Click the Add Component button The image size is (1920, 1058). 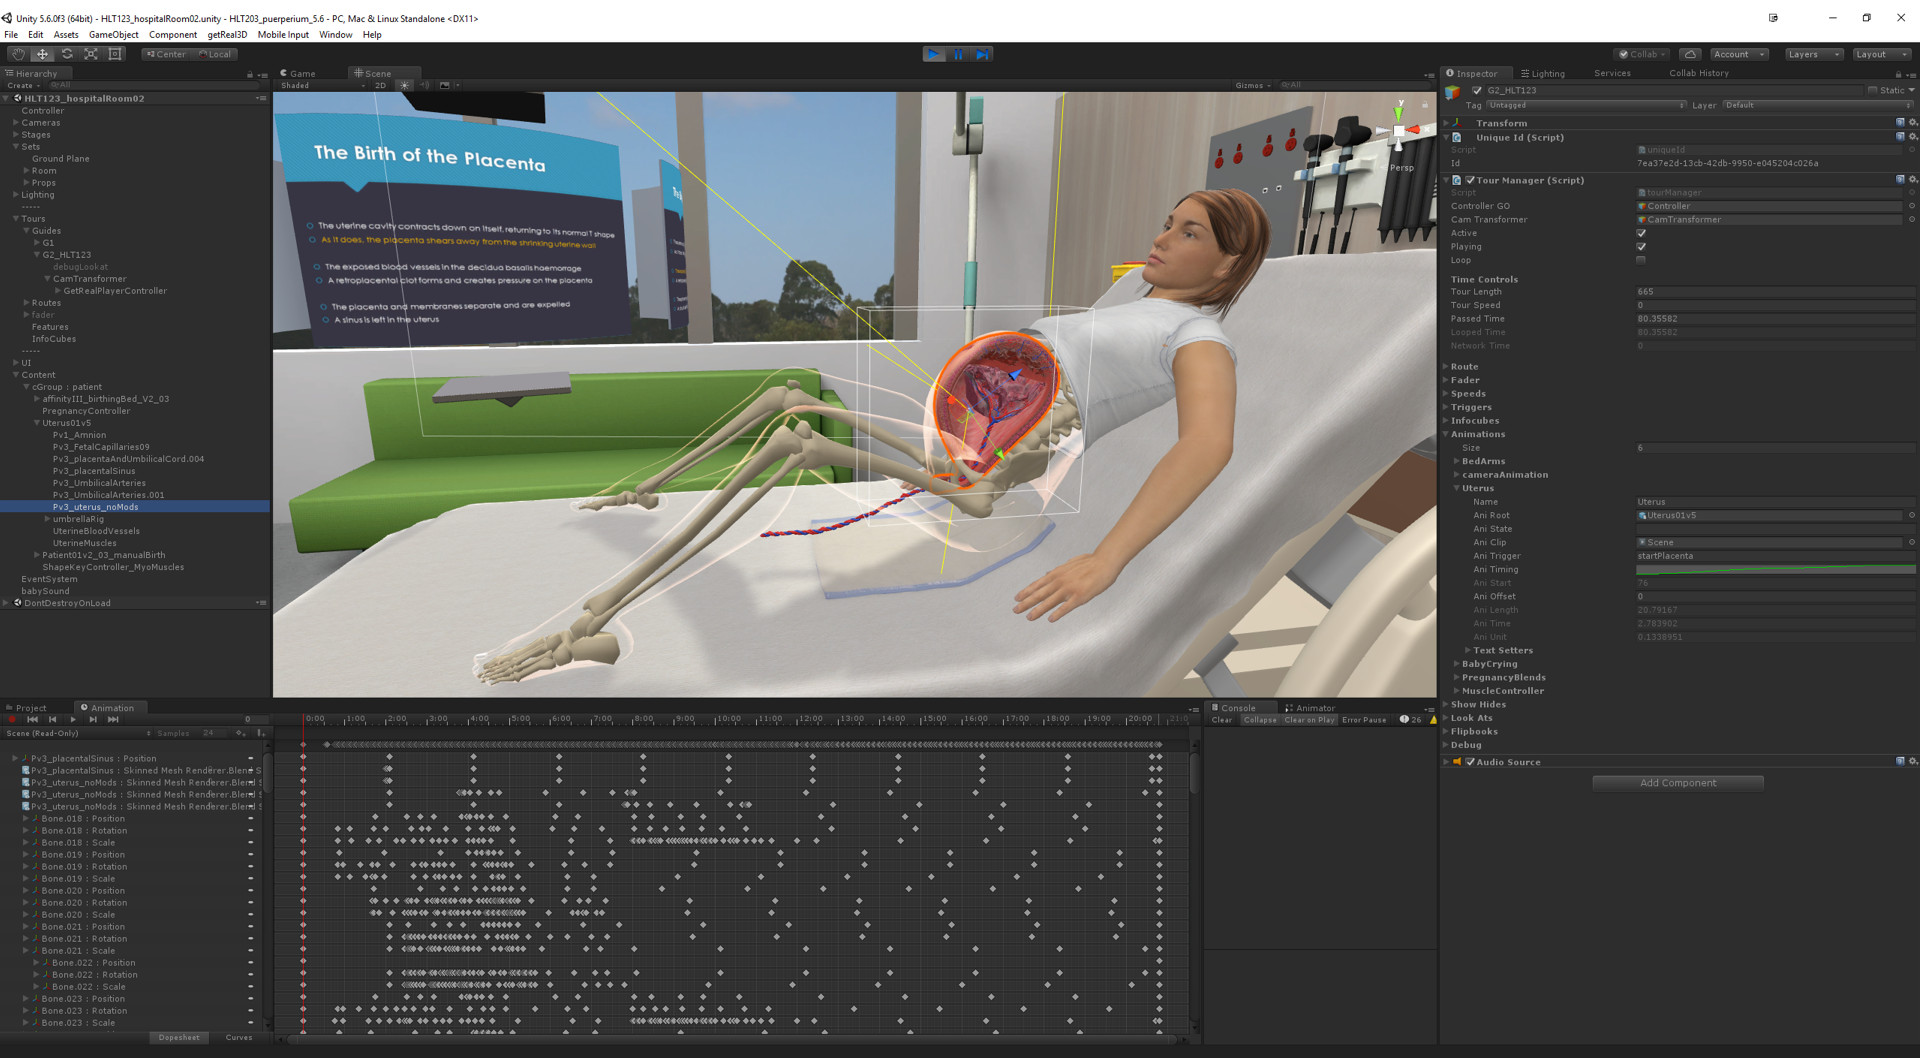click(1677, 783)
